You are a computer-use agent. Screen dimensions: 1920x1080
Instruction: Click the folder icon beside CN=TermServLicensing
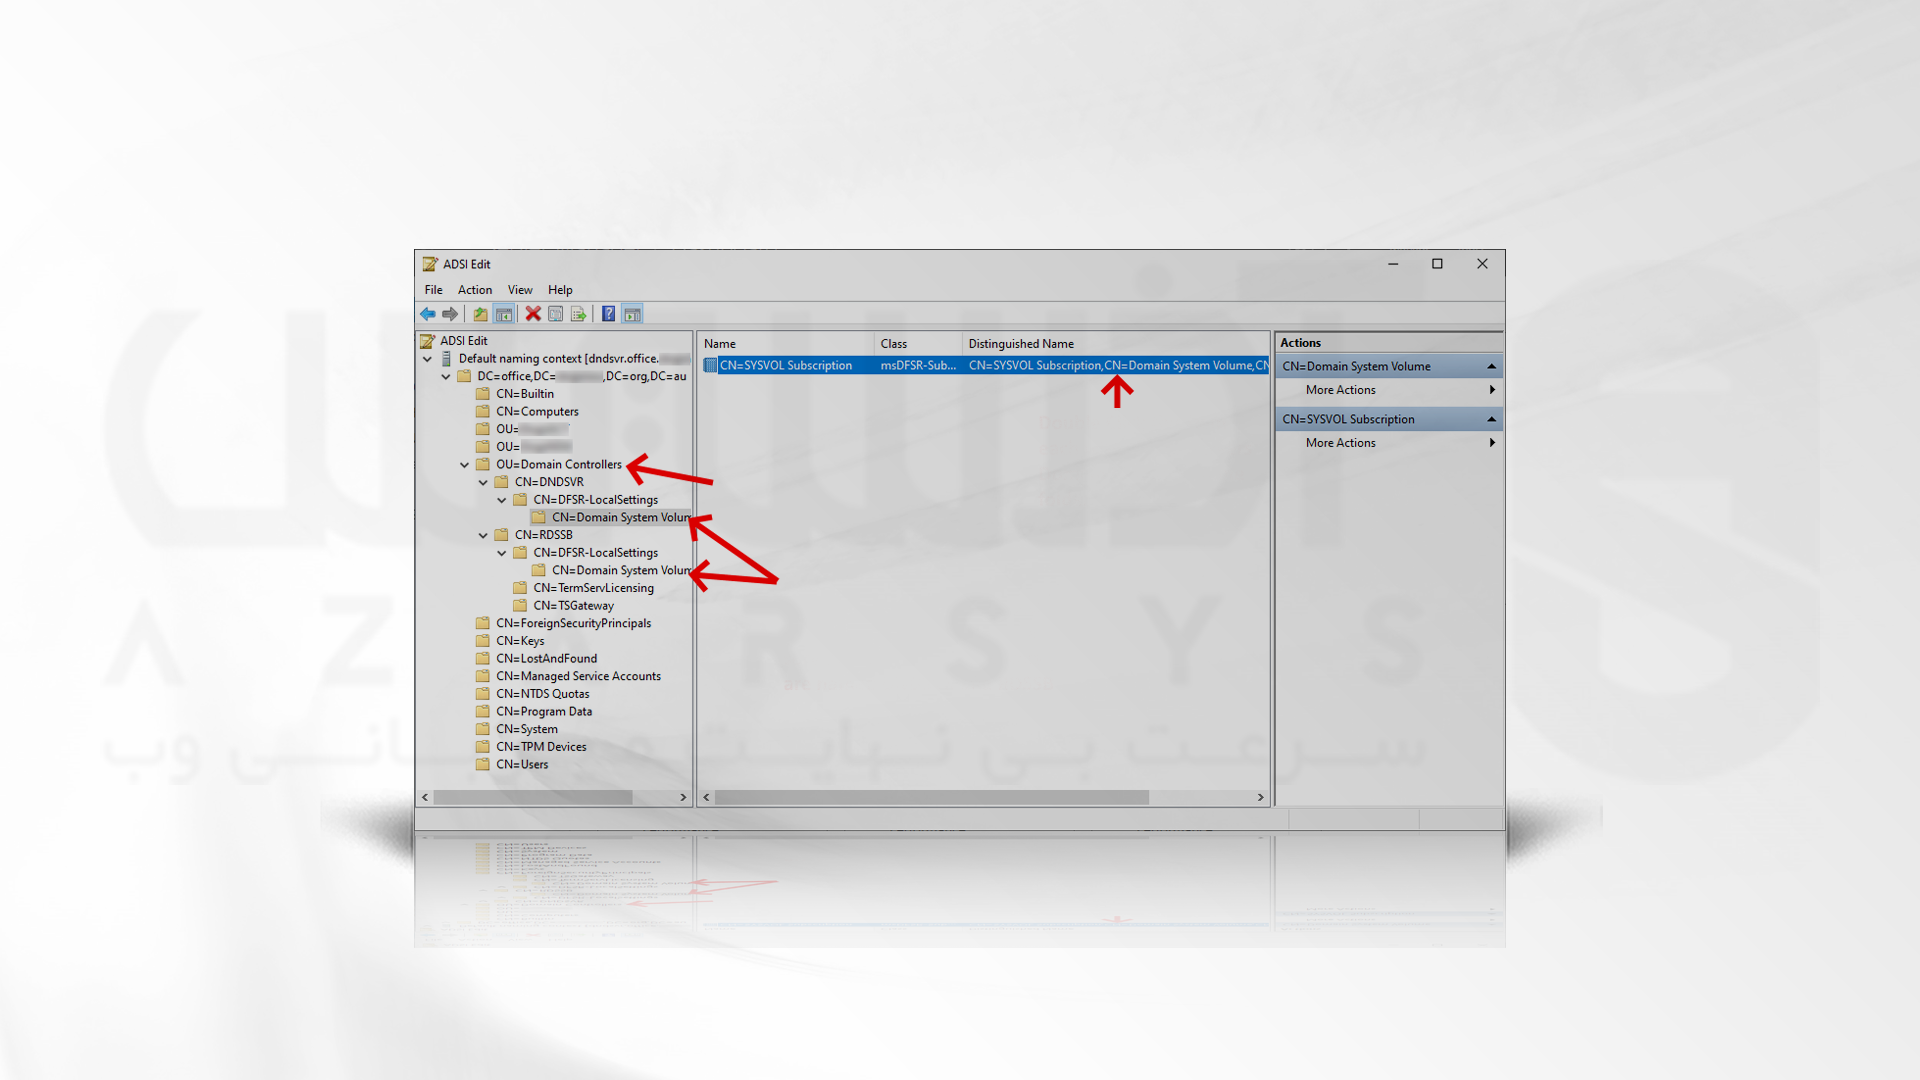[x=520, y=588]
